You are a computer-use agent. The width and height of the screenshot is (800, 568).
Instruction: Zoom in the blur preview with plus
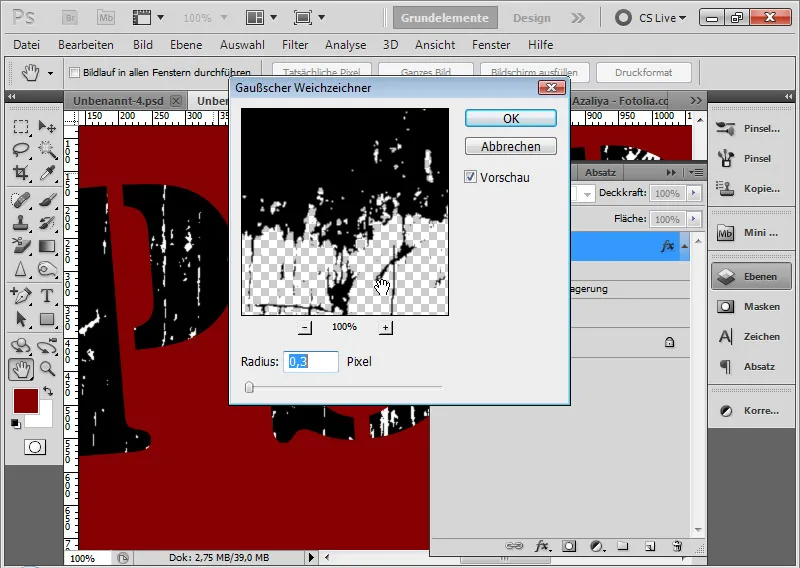pos(386,328)
